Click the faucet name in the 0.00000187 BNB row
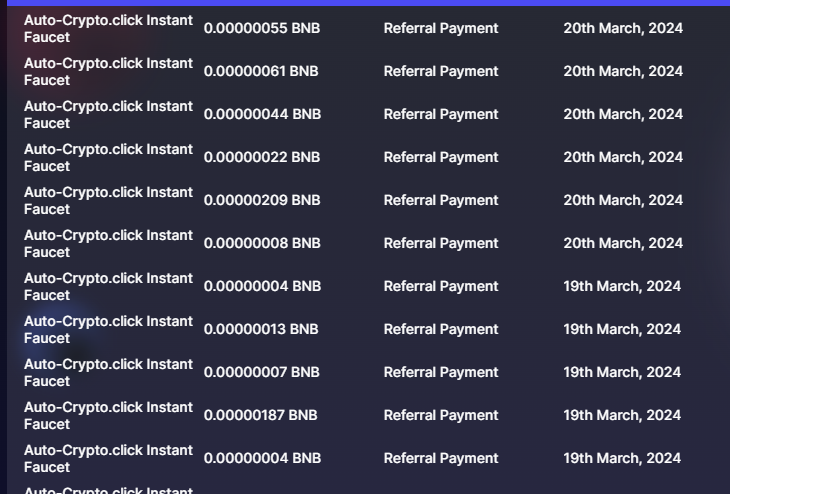 point(108,415)
